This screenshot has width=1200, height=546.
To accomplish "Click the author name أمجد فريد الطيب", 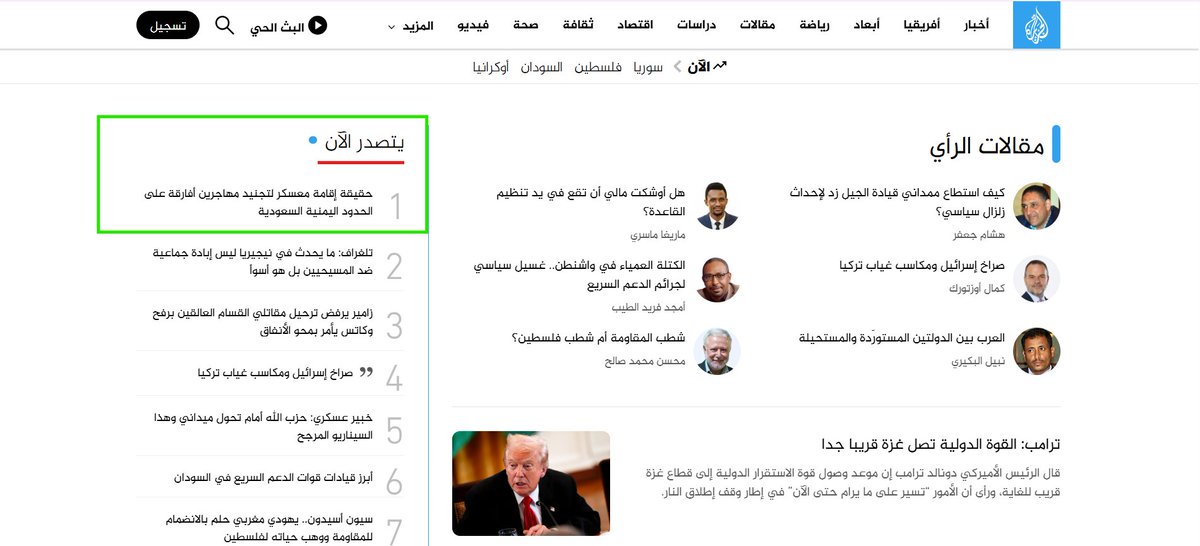I will (x=648, y=307).
